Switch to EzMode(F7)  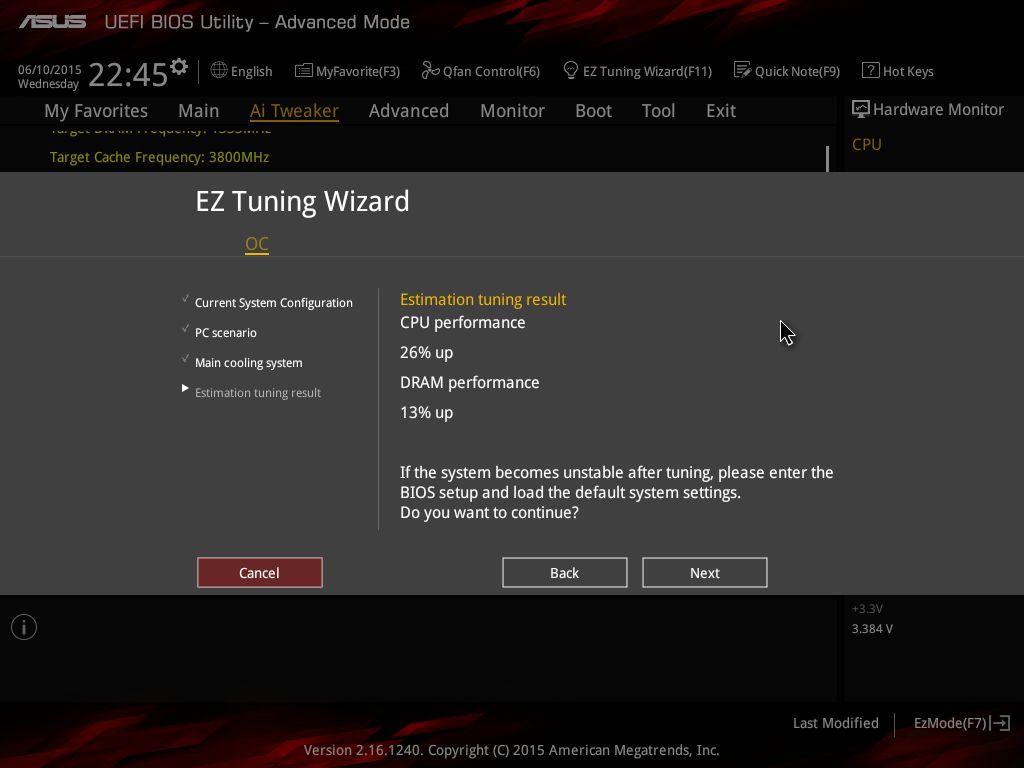[x=950, y=723]
